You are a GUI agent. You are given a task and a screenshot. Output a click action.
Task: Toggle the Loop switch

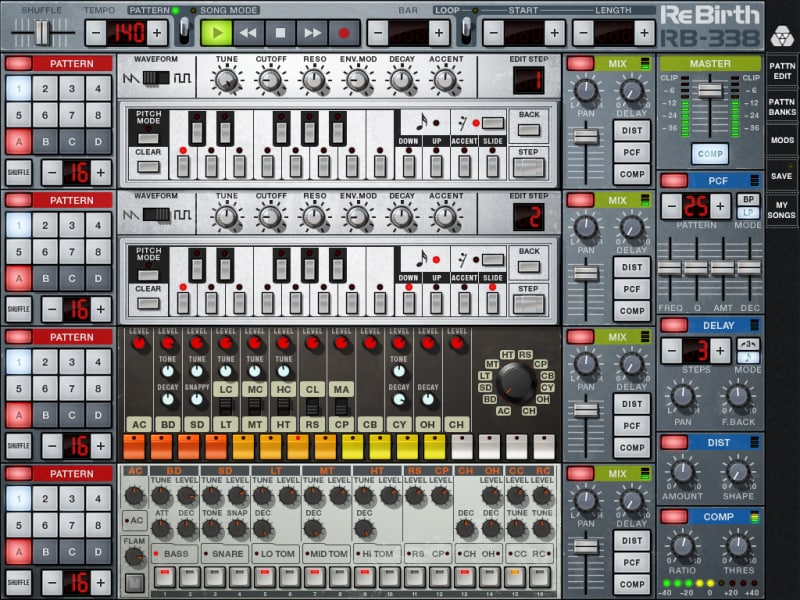pos(465,32)
